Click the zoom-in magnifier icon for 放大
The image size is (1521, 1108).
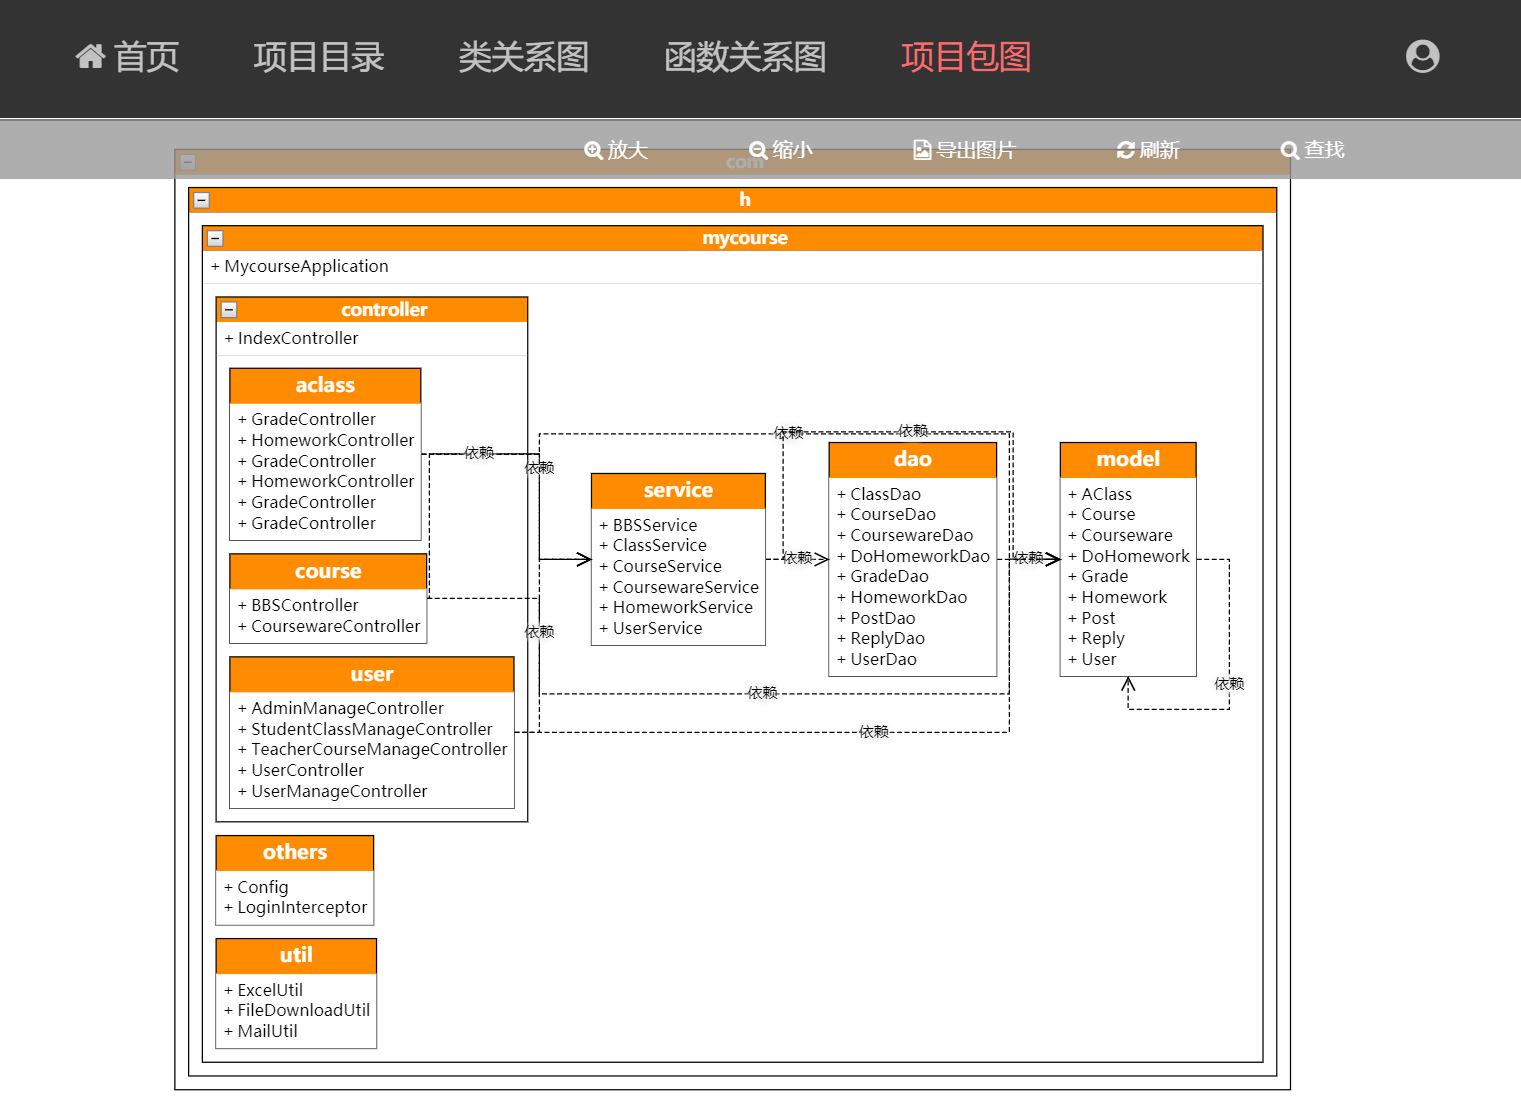click(593, 150)
